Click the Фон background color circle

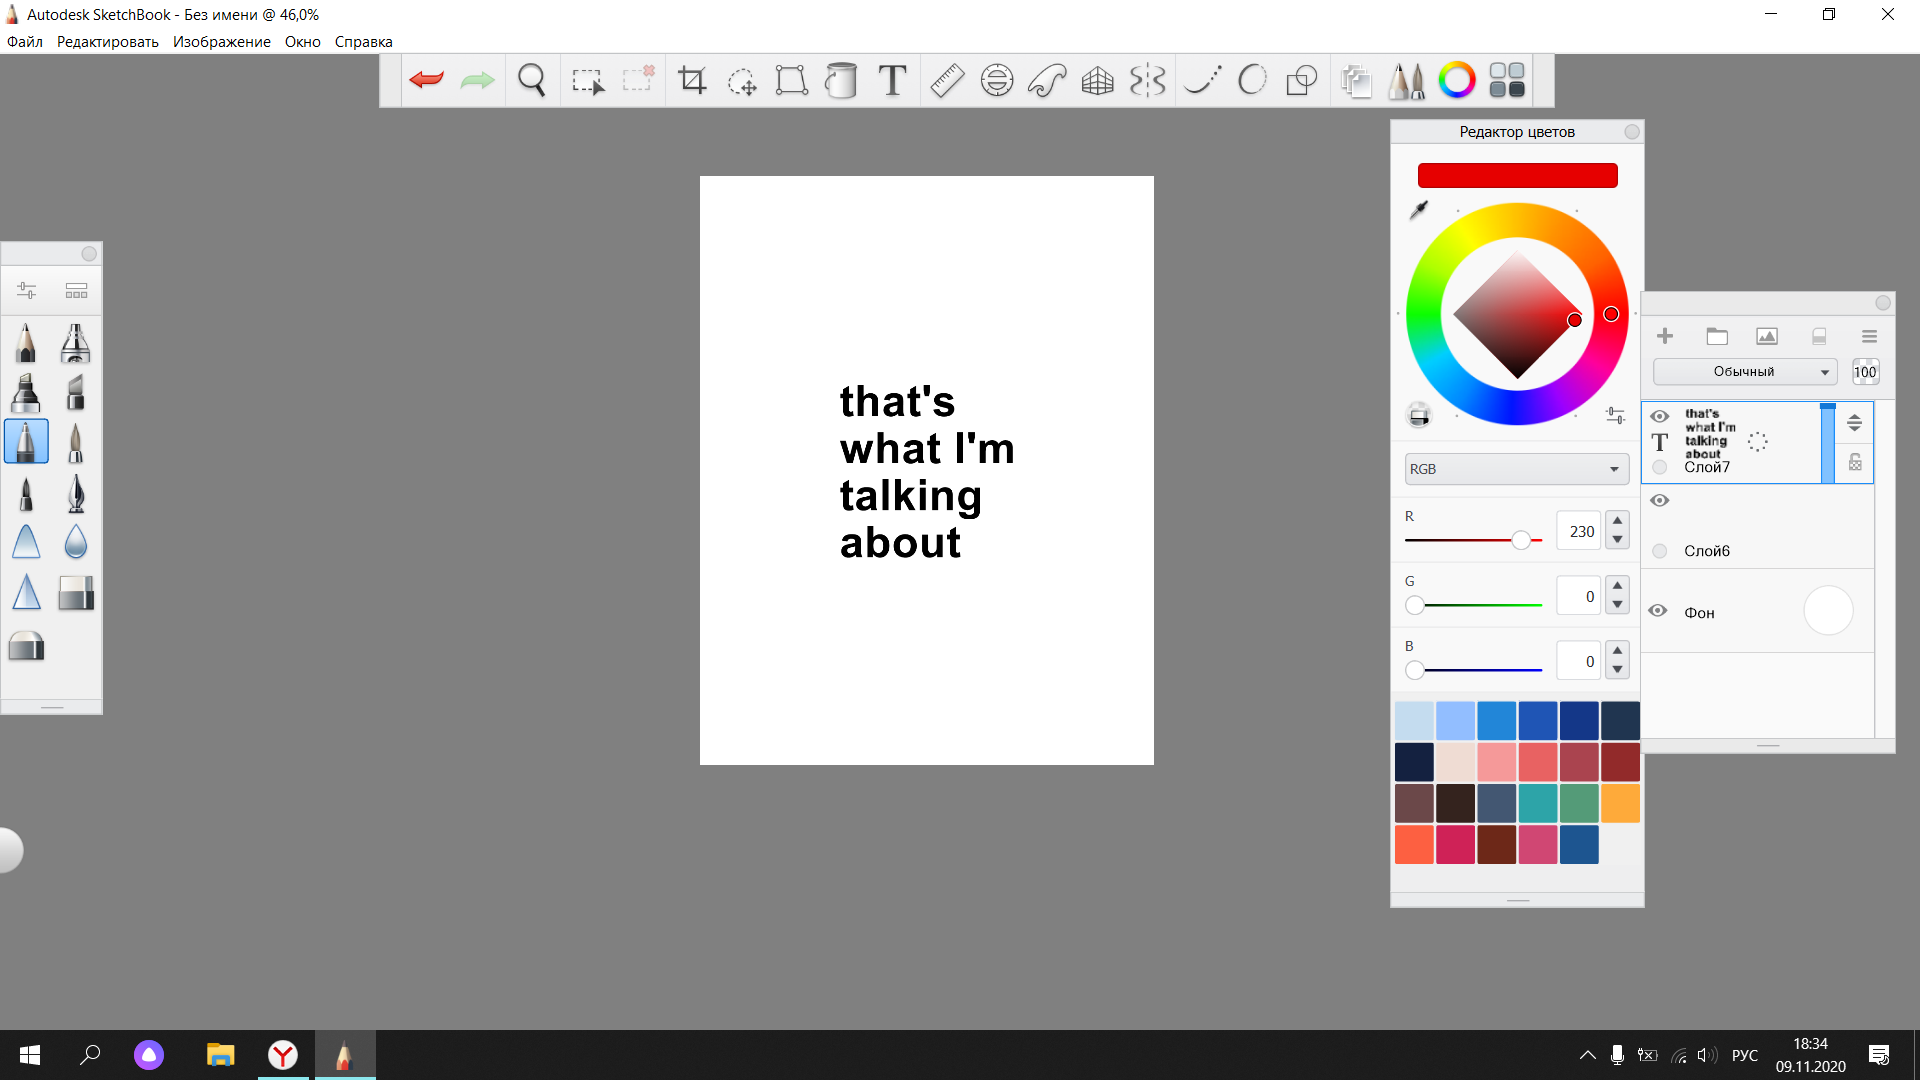(x=1828, y=611)
